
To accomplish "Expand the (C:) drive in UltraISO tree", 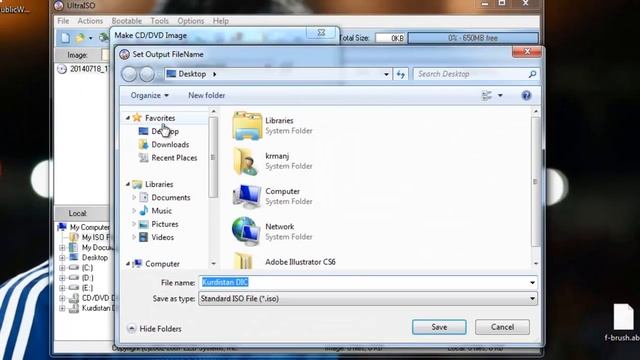I will pos(62,268).
